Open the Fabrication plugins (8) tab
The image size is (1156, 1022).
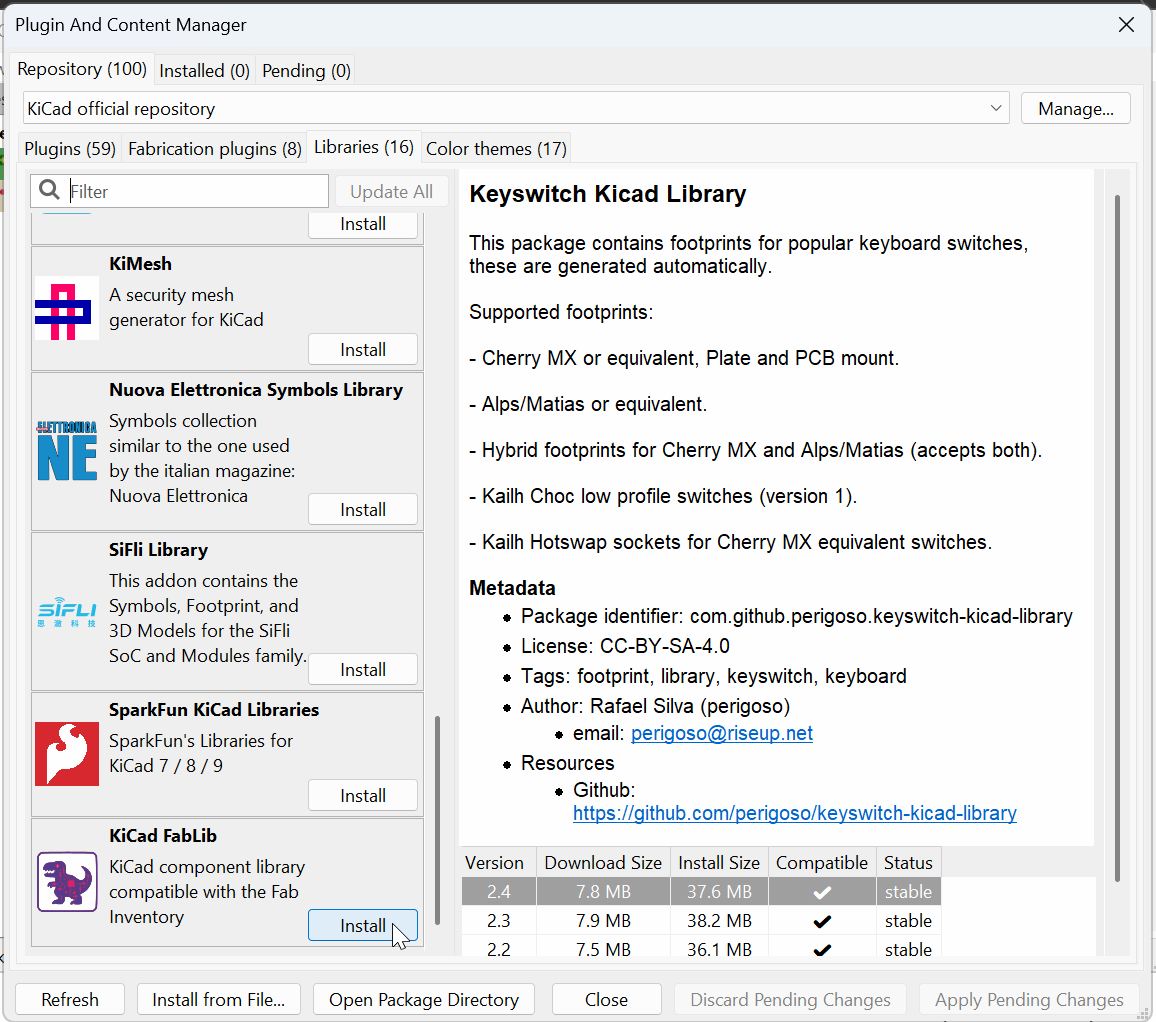[x=215, y=148]
